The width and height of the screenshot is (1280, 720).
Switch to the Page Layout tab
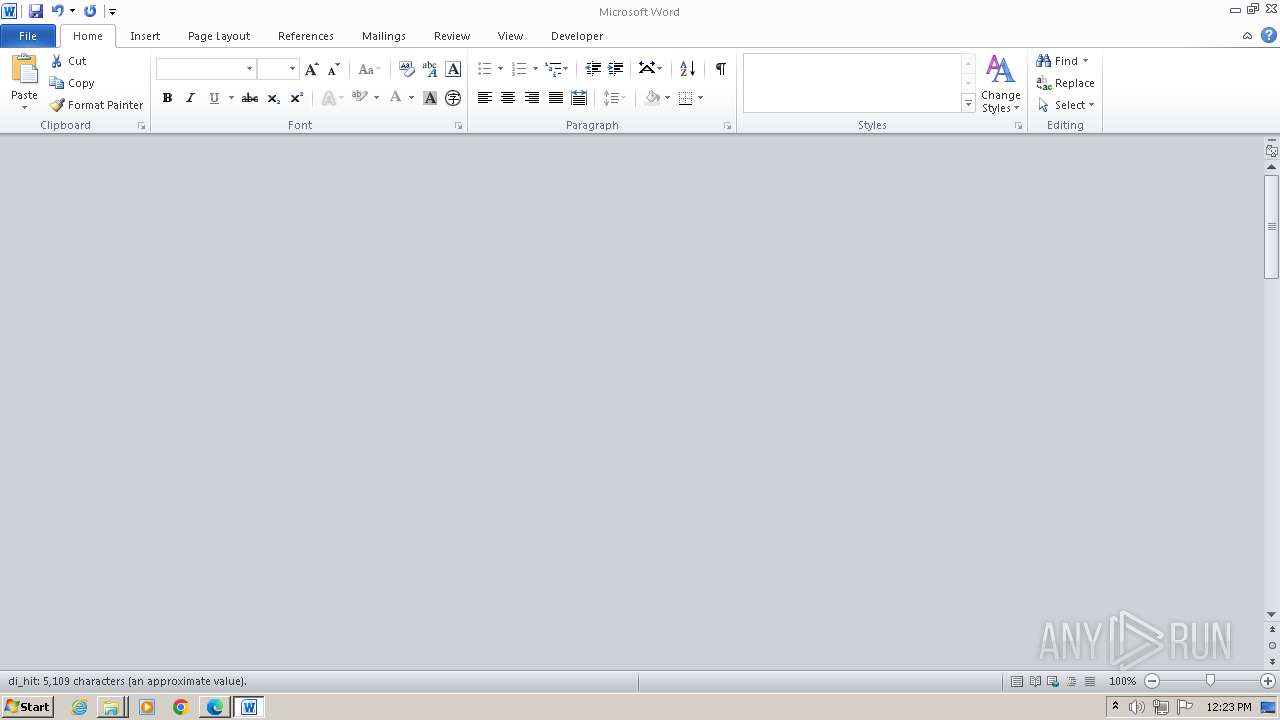219,36
